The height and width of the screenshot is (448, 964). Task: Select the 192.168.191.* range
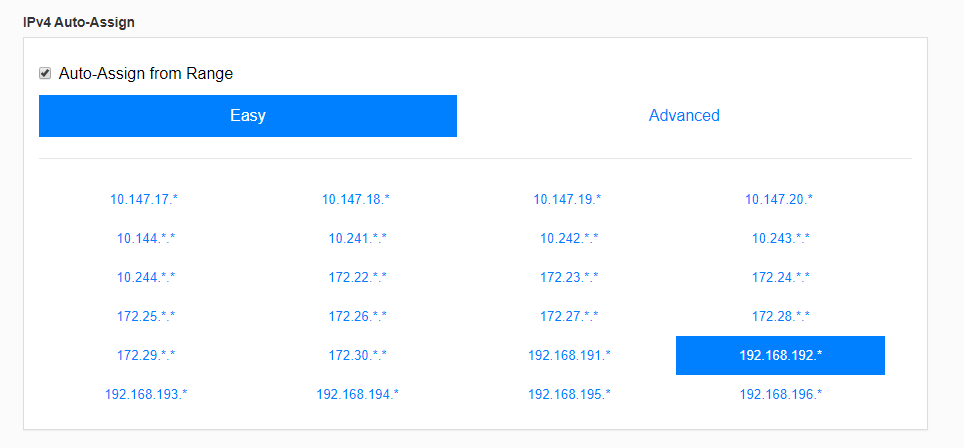click(569, 355)
